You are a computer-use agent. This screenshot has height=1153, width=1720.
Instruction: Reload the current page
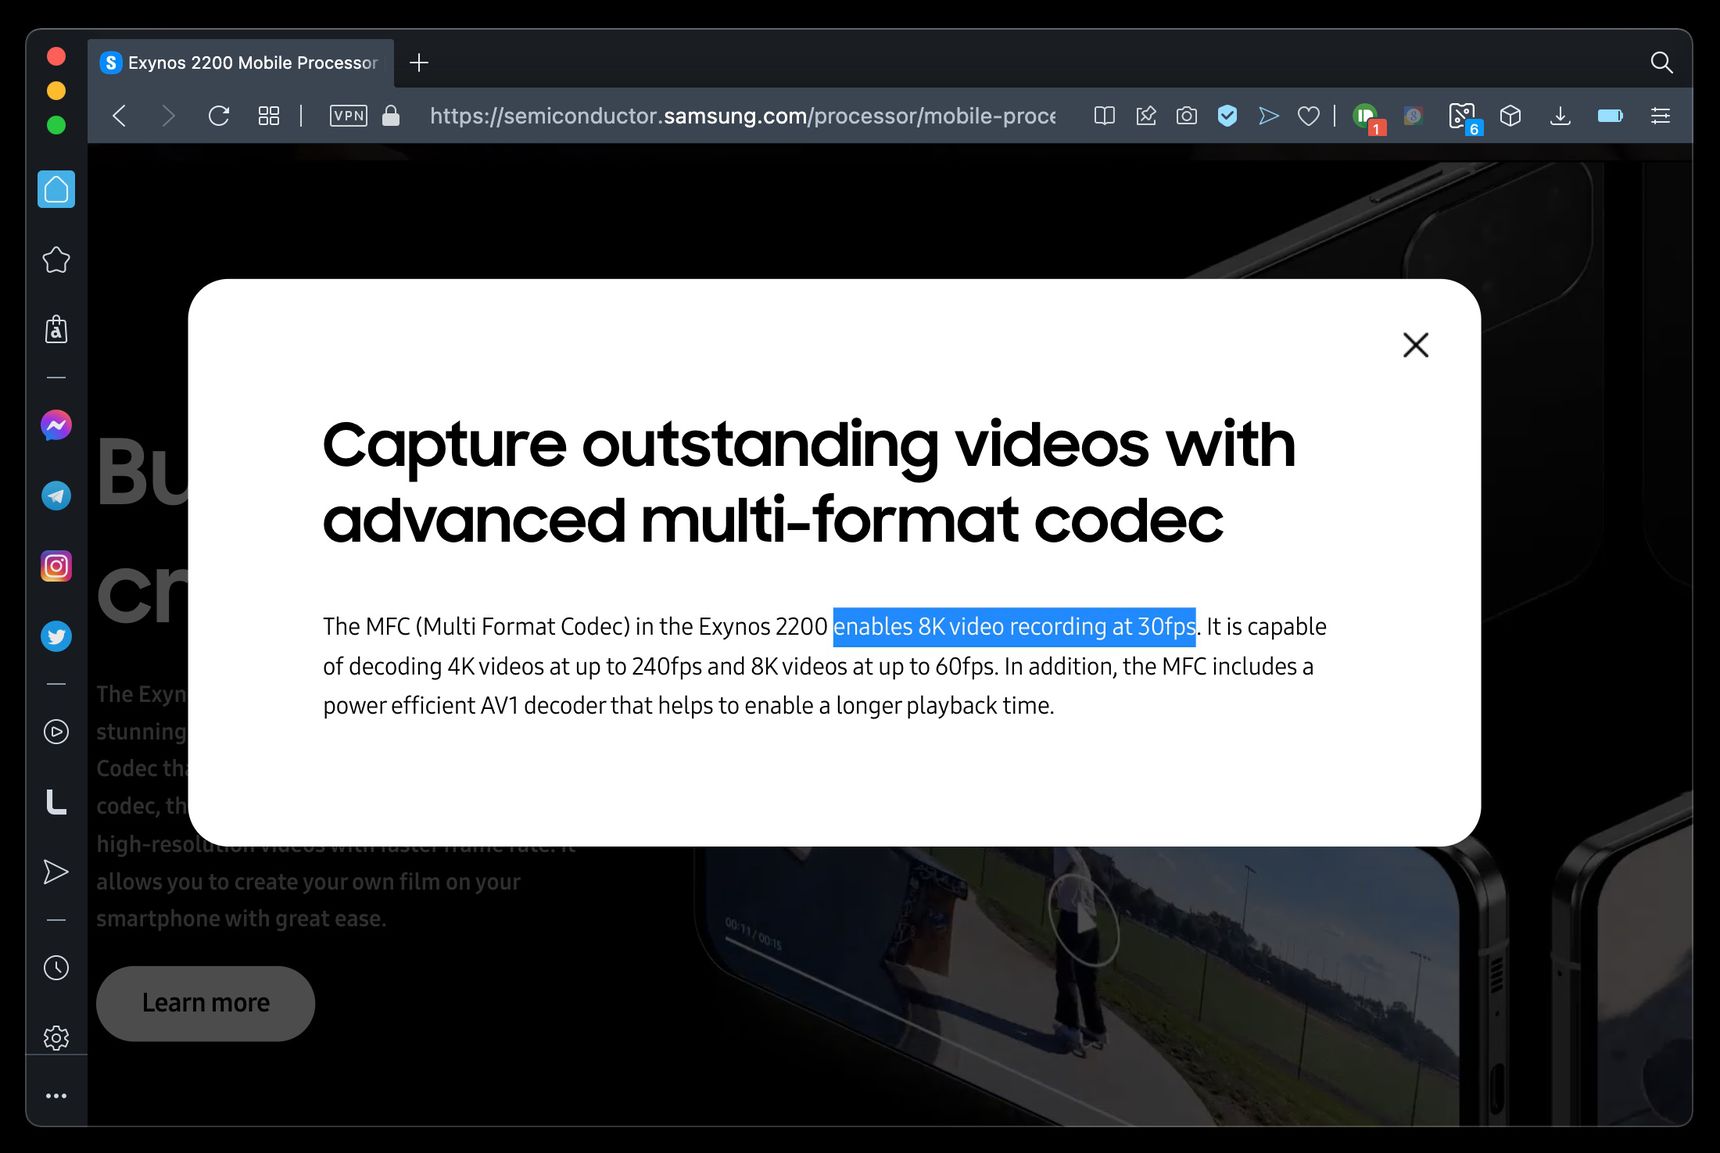219,116
